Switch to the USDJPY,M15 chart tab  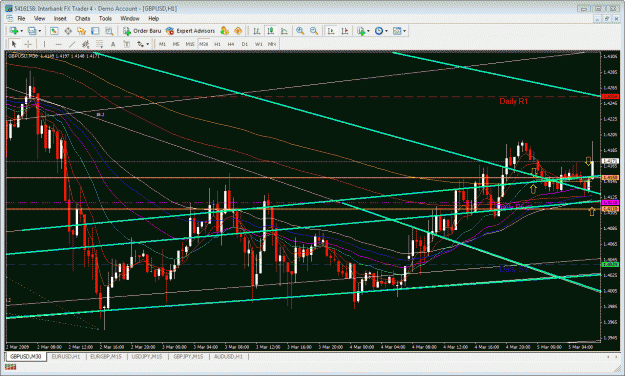point(147,356)
